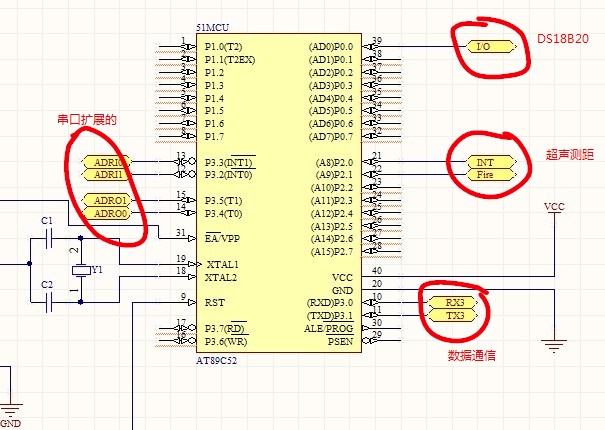Click pin label (A11)P2.3
605x430 pixels.
pos(332,201)
